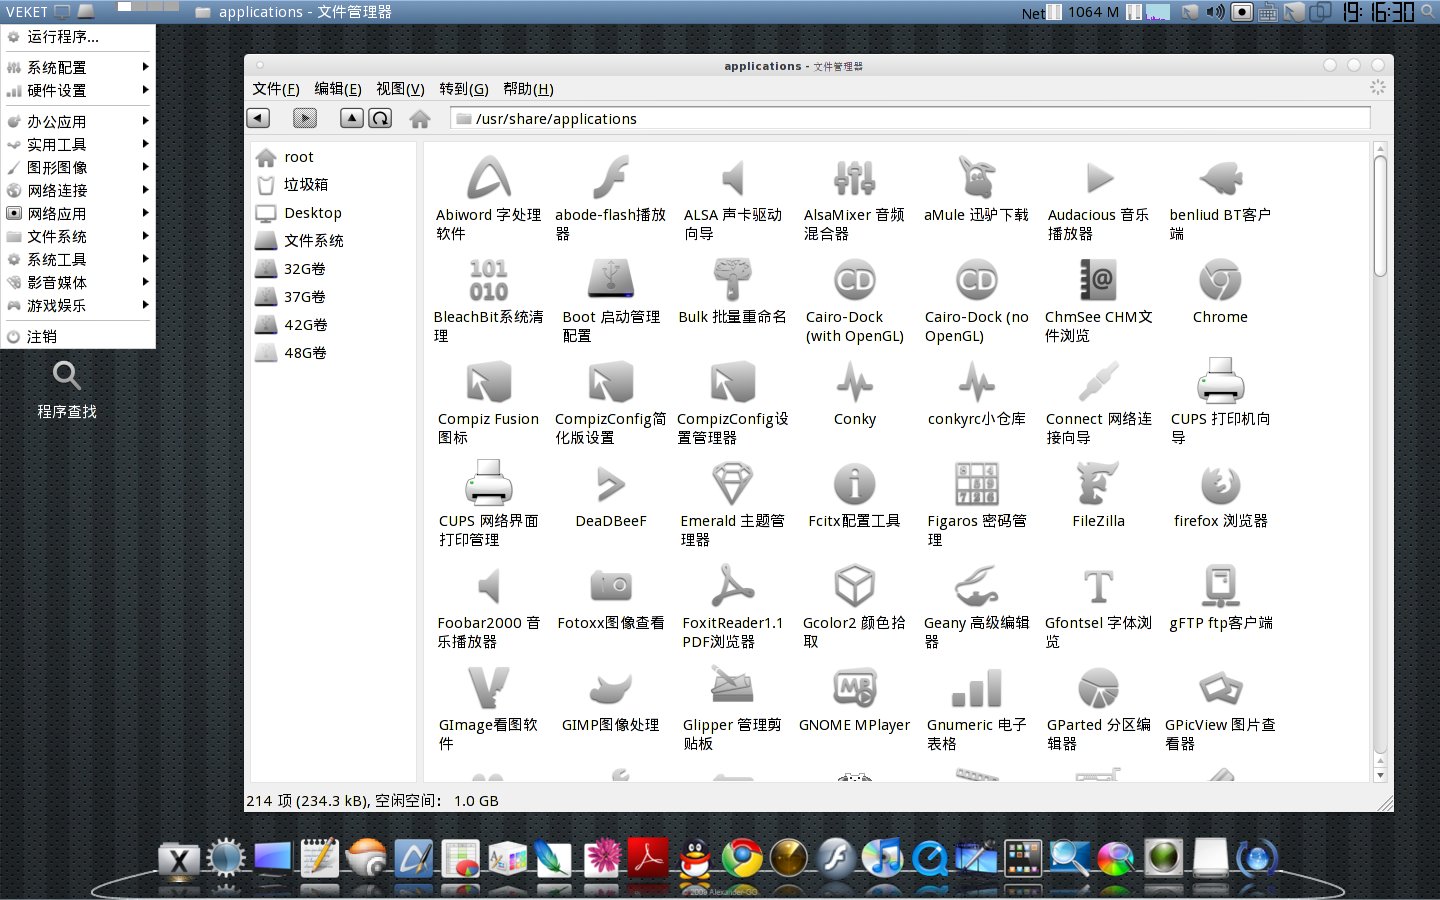Select Conky application icon

pos(854,383)
